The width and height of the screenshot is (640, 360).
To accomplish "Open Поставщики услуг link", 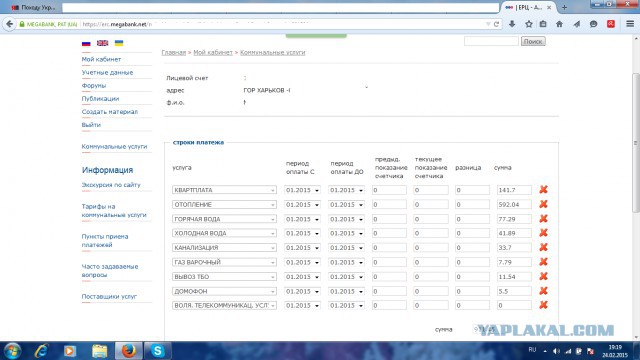I will coord(109,296).
